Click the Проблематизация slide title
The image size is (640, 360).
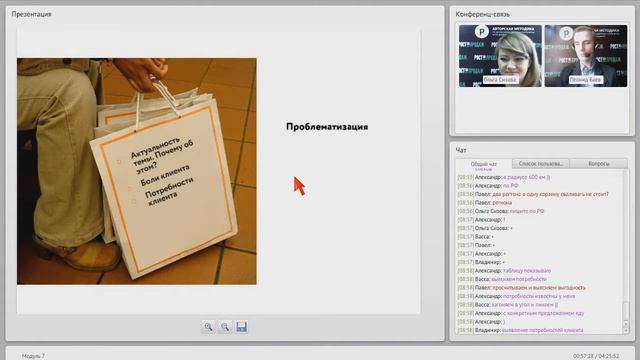point(327,127)
